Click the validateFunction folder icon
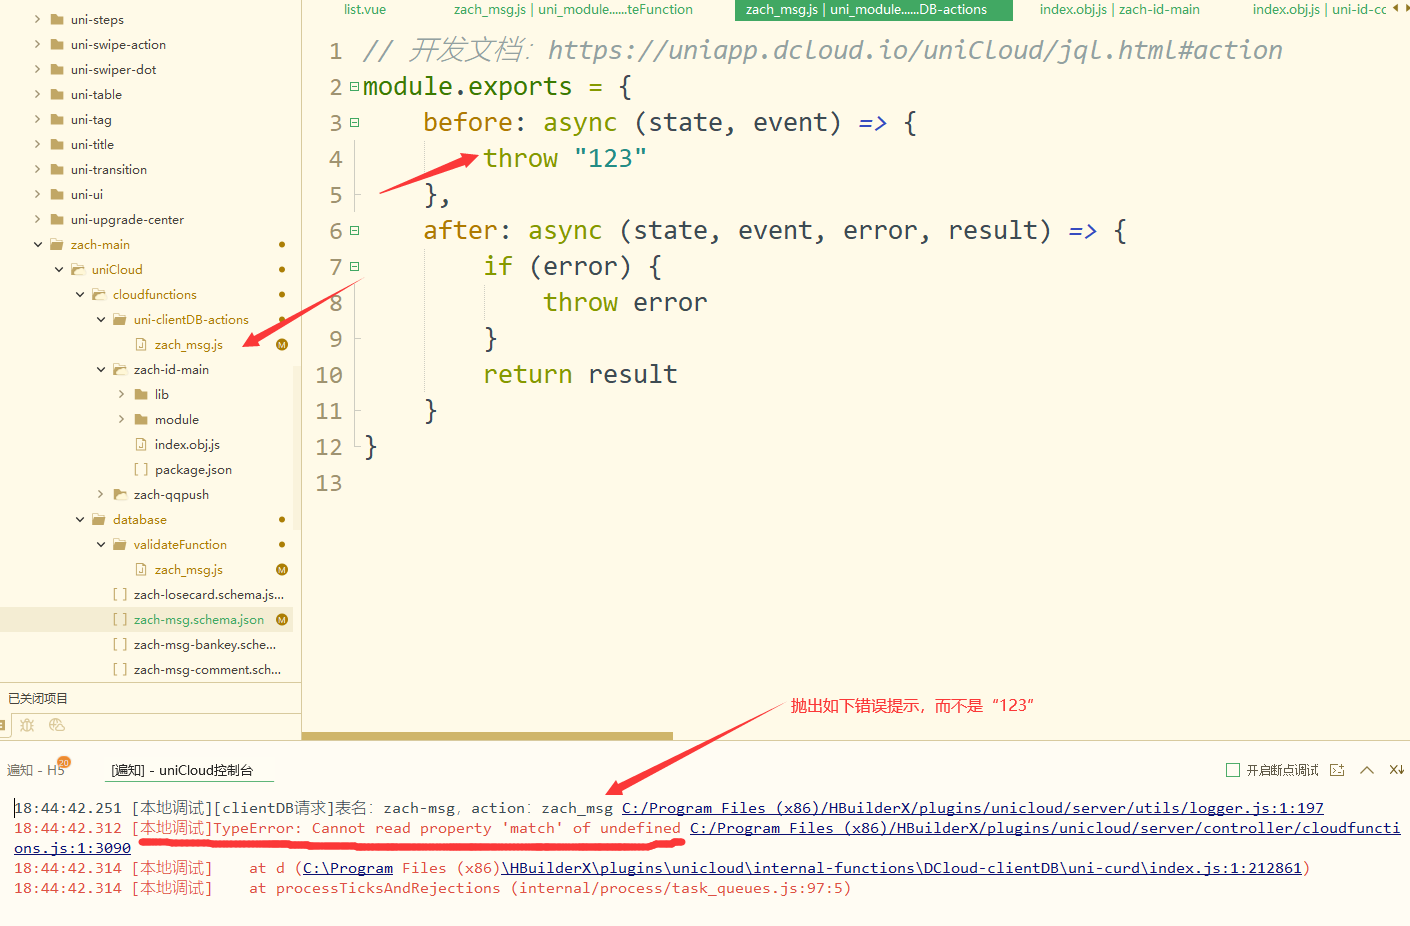Image resolution: width=1410 pixels, height=926 pixels. point(120,545)
